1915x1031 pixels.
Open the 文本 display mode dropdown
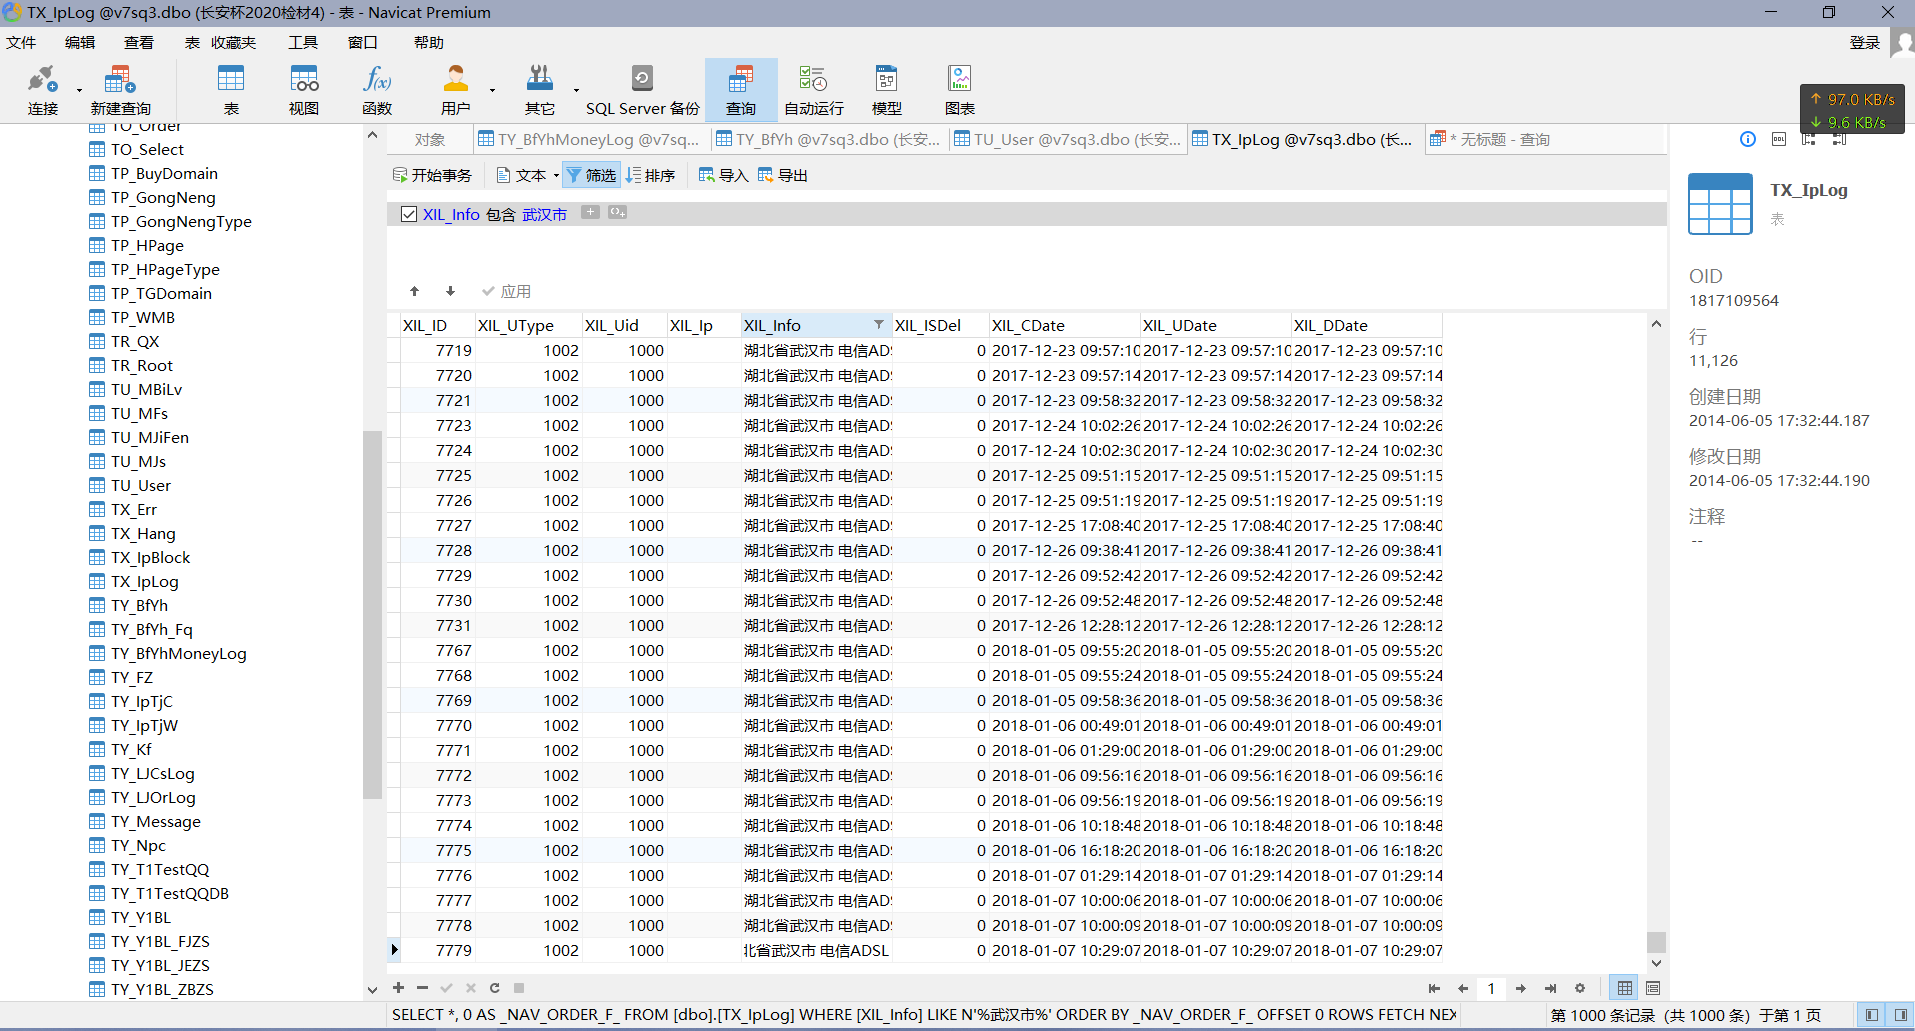tap(529, 175)
